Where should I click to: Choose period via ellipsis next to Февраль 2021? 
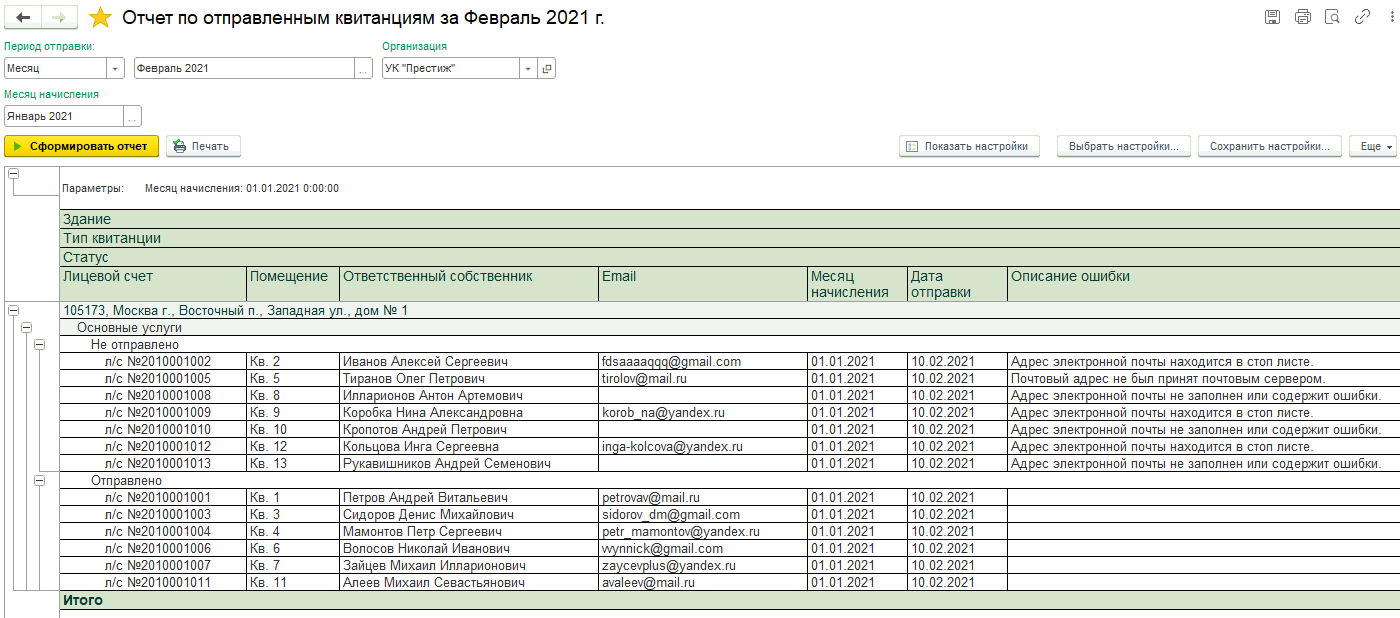pyautogui.click(x=363, y=68)
